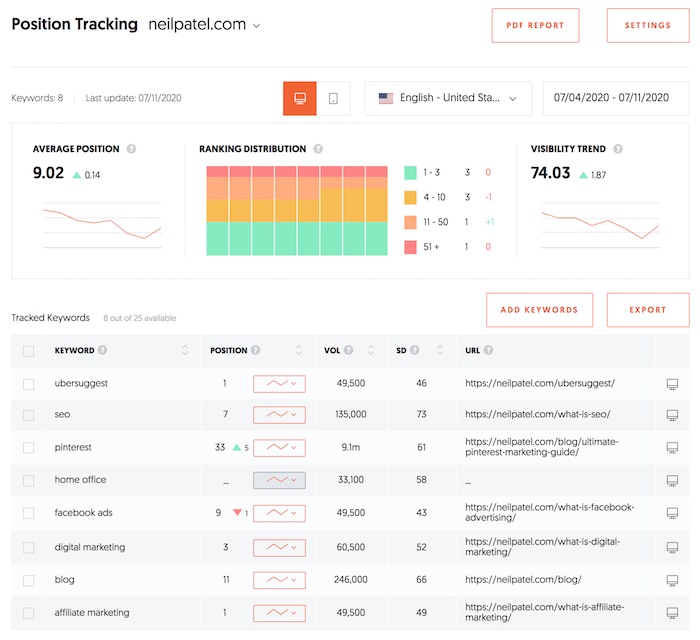Screen dimensions: 700x640
Task: Click the PDF Report button
Action: 535,25
